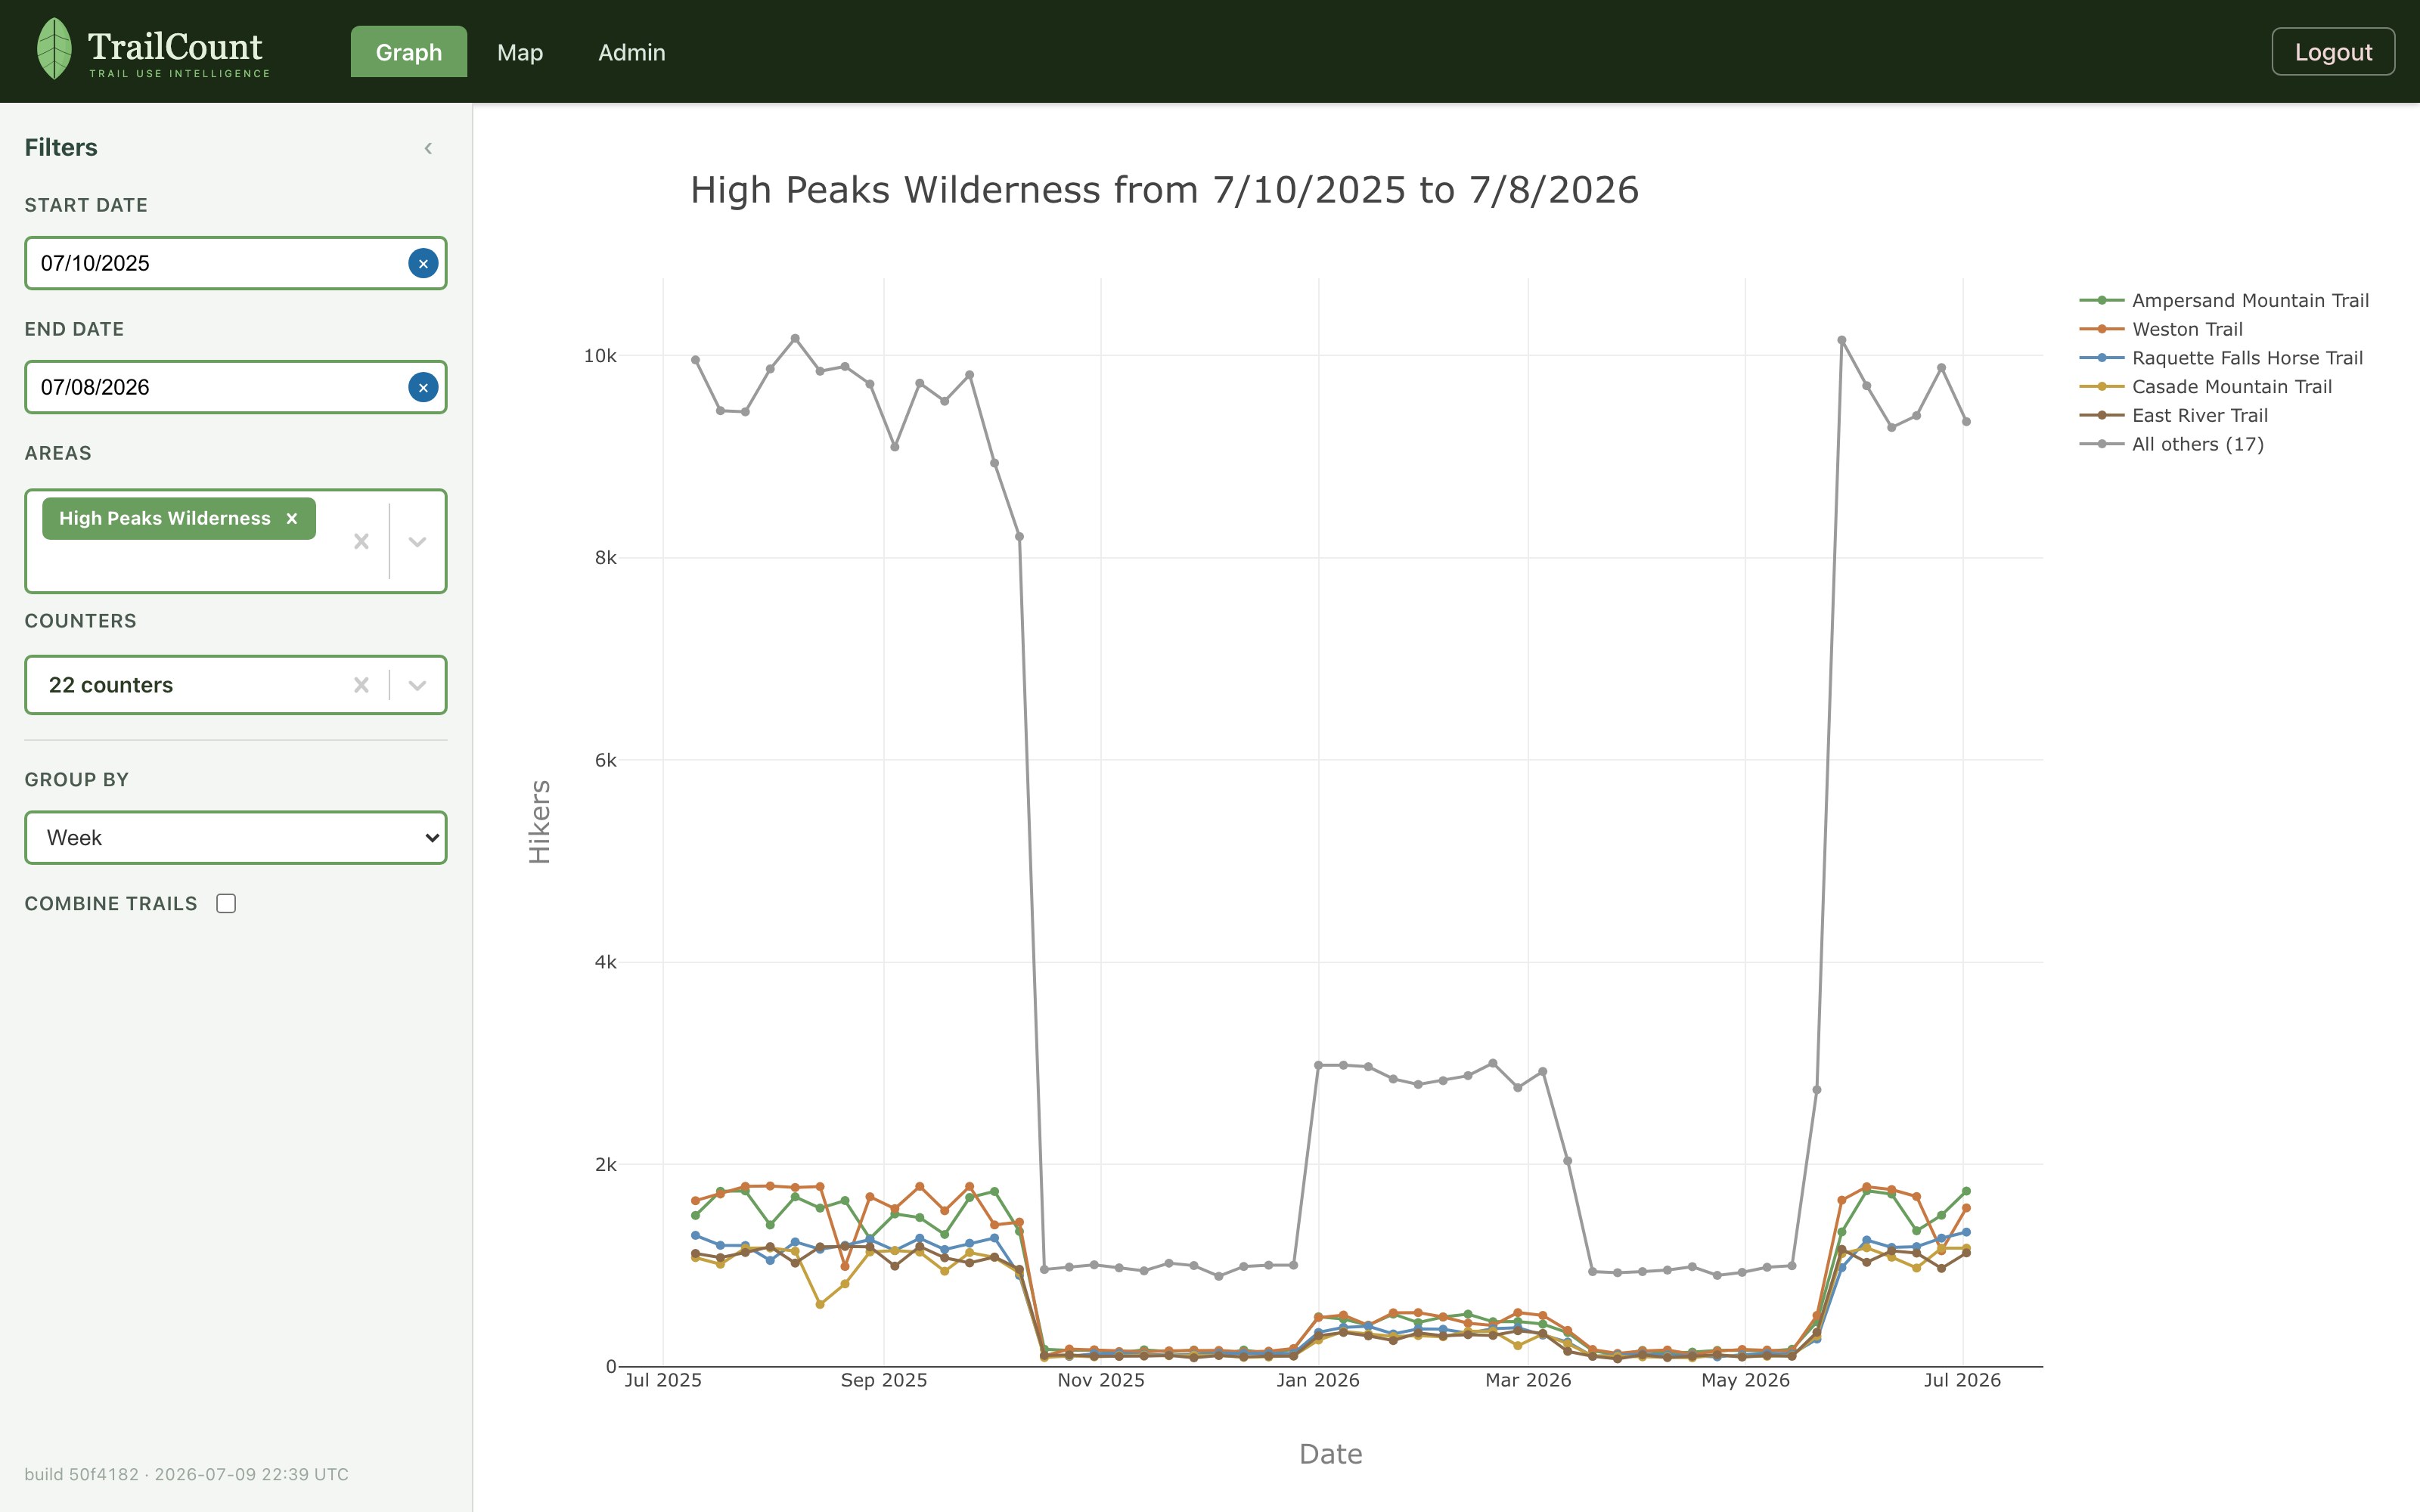Click the Hikers axis label

click(x=540, y=822)
